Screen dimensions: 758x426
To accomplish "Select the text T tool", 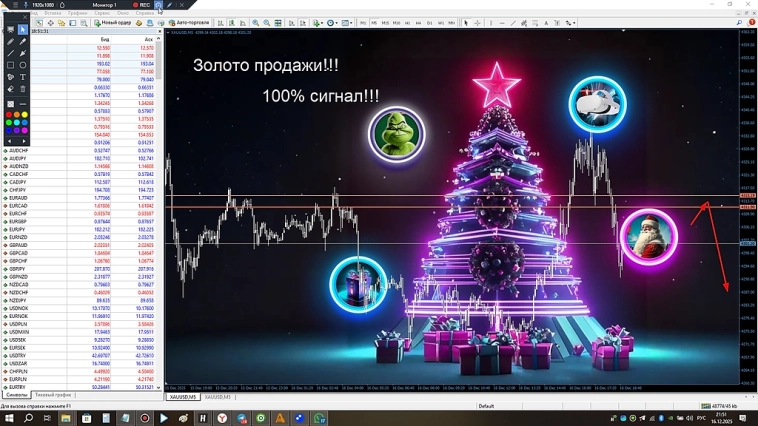I will [x=23, y=77].
